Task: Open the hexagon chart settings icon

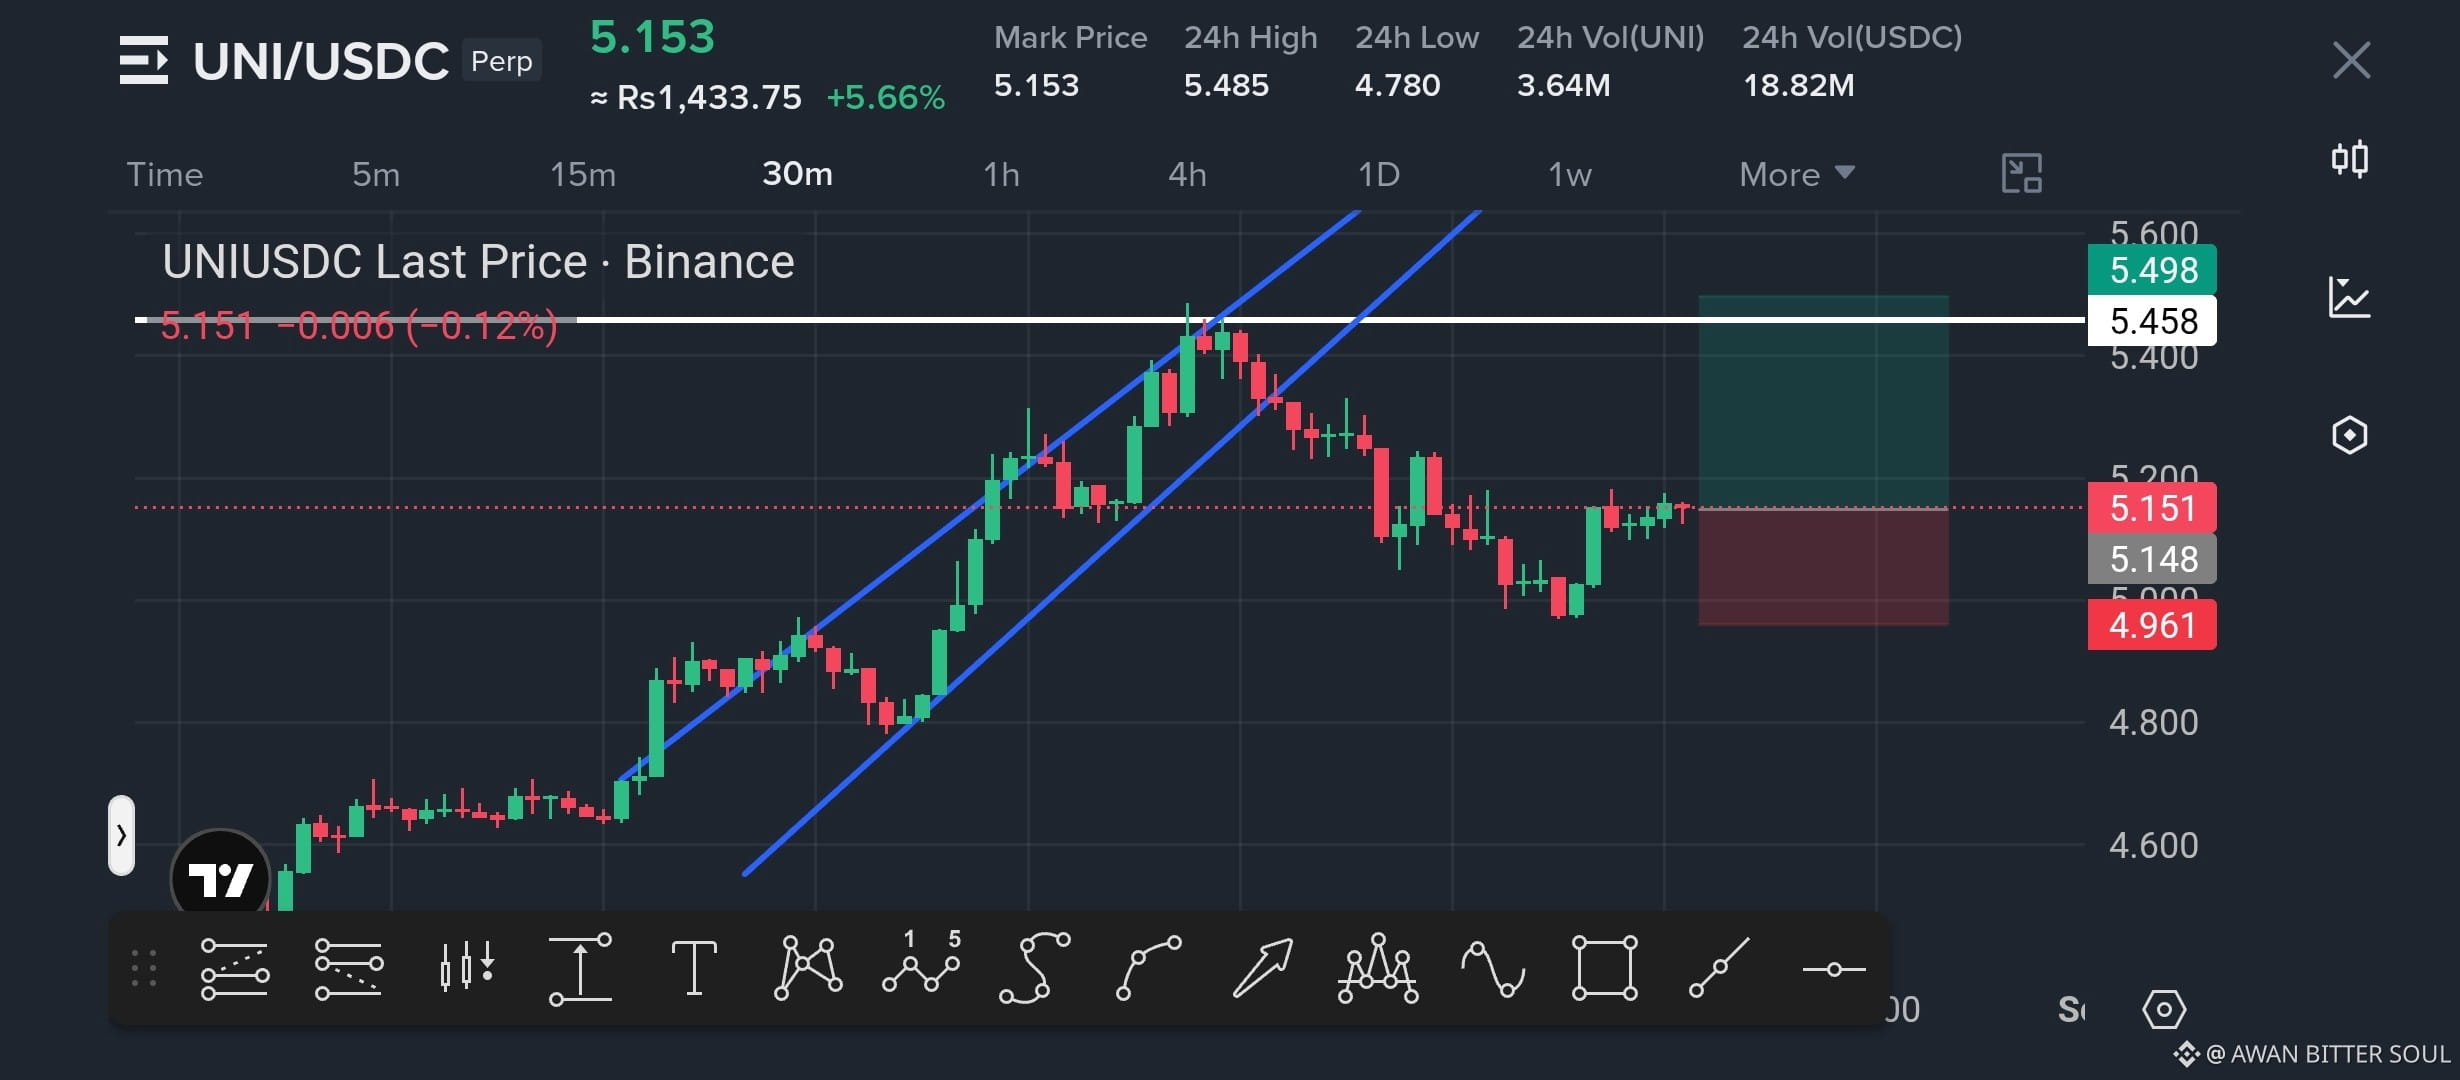Action: 2349,435
